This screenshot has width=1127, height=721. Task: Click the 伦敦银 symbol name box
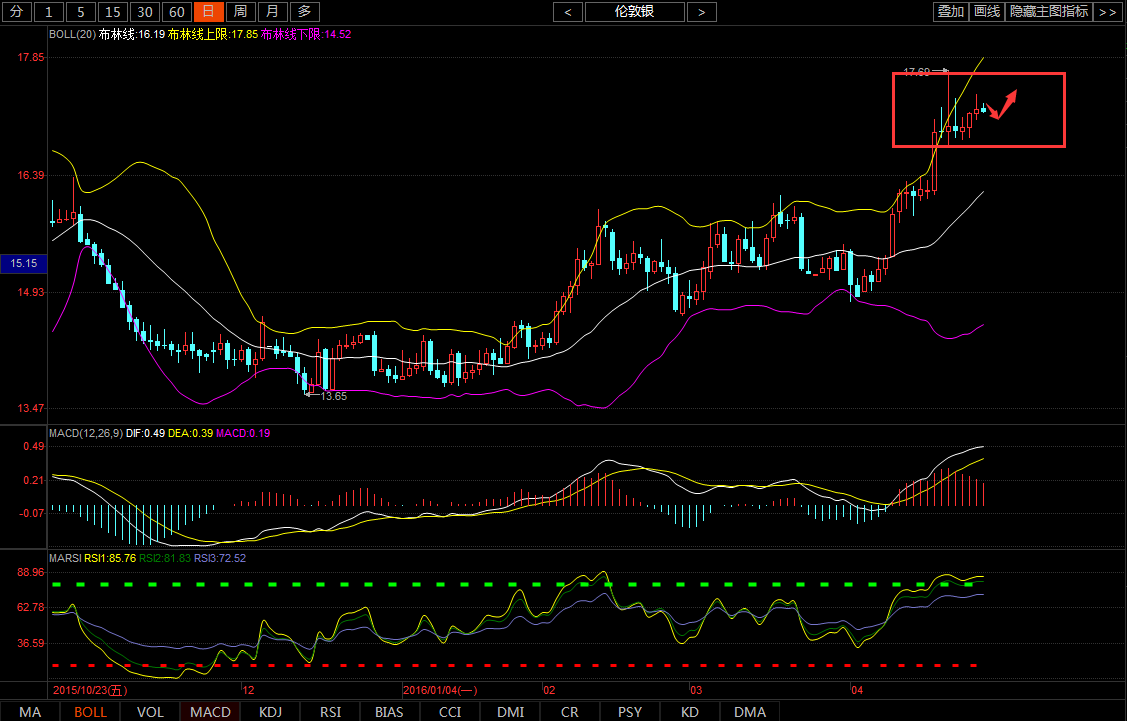click(635, 12)
